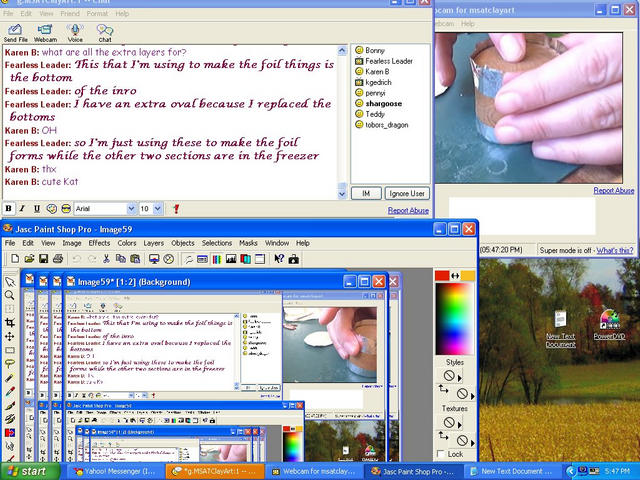Toggle Underline formatting in chat

pos(37,209)
